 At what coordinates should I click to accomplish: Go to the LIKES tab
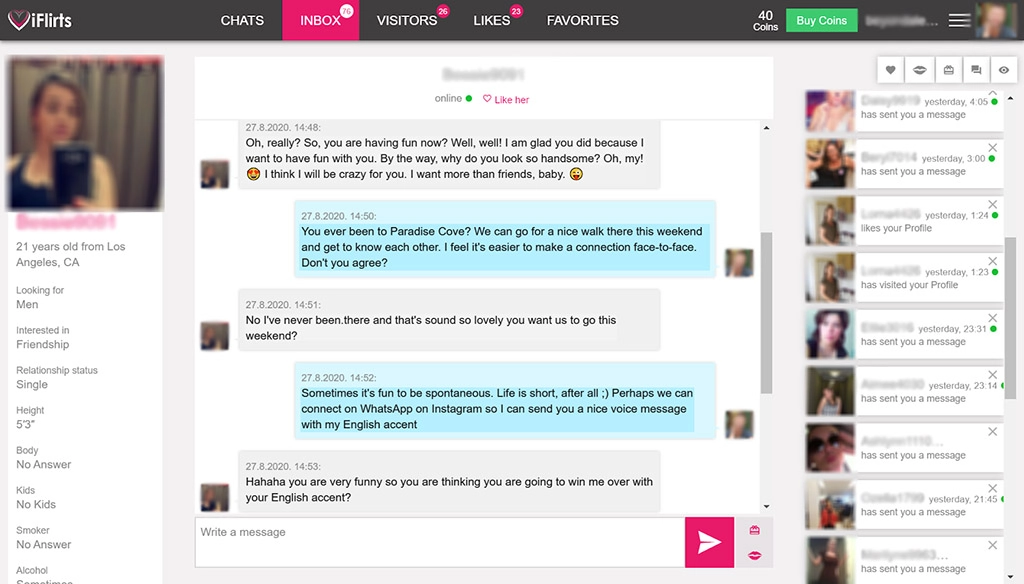click(491, 20)
